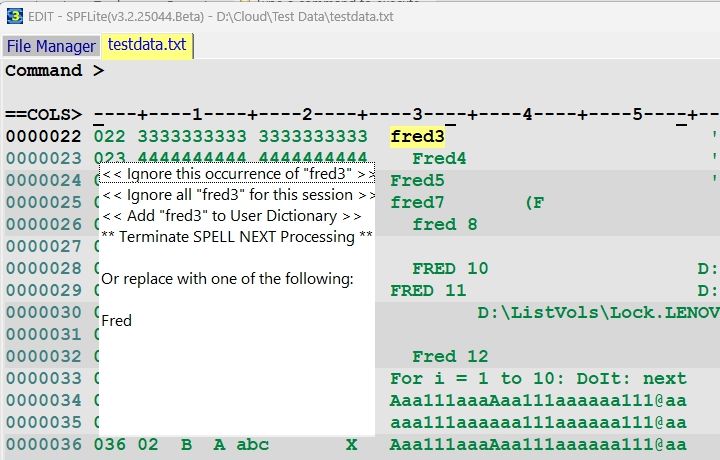The width and height of the screenshot is (720, 460).
Task: Add "fred3" to User Dictionary
Action: pos(231,216)
